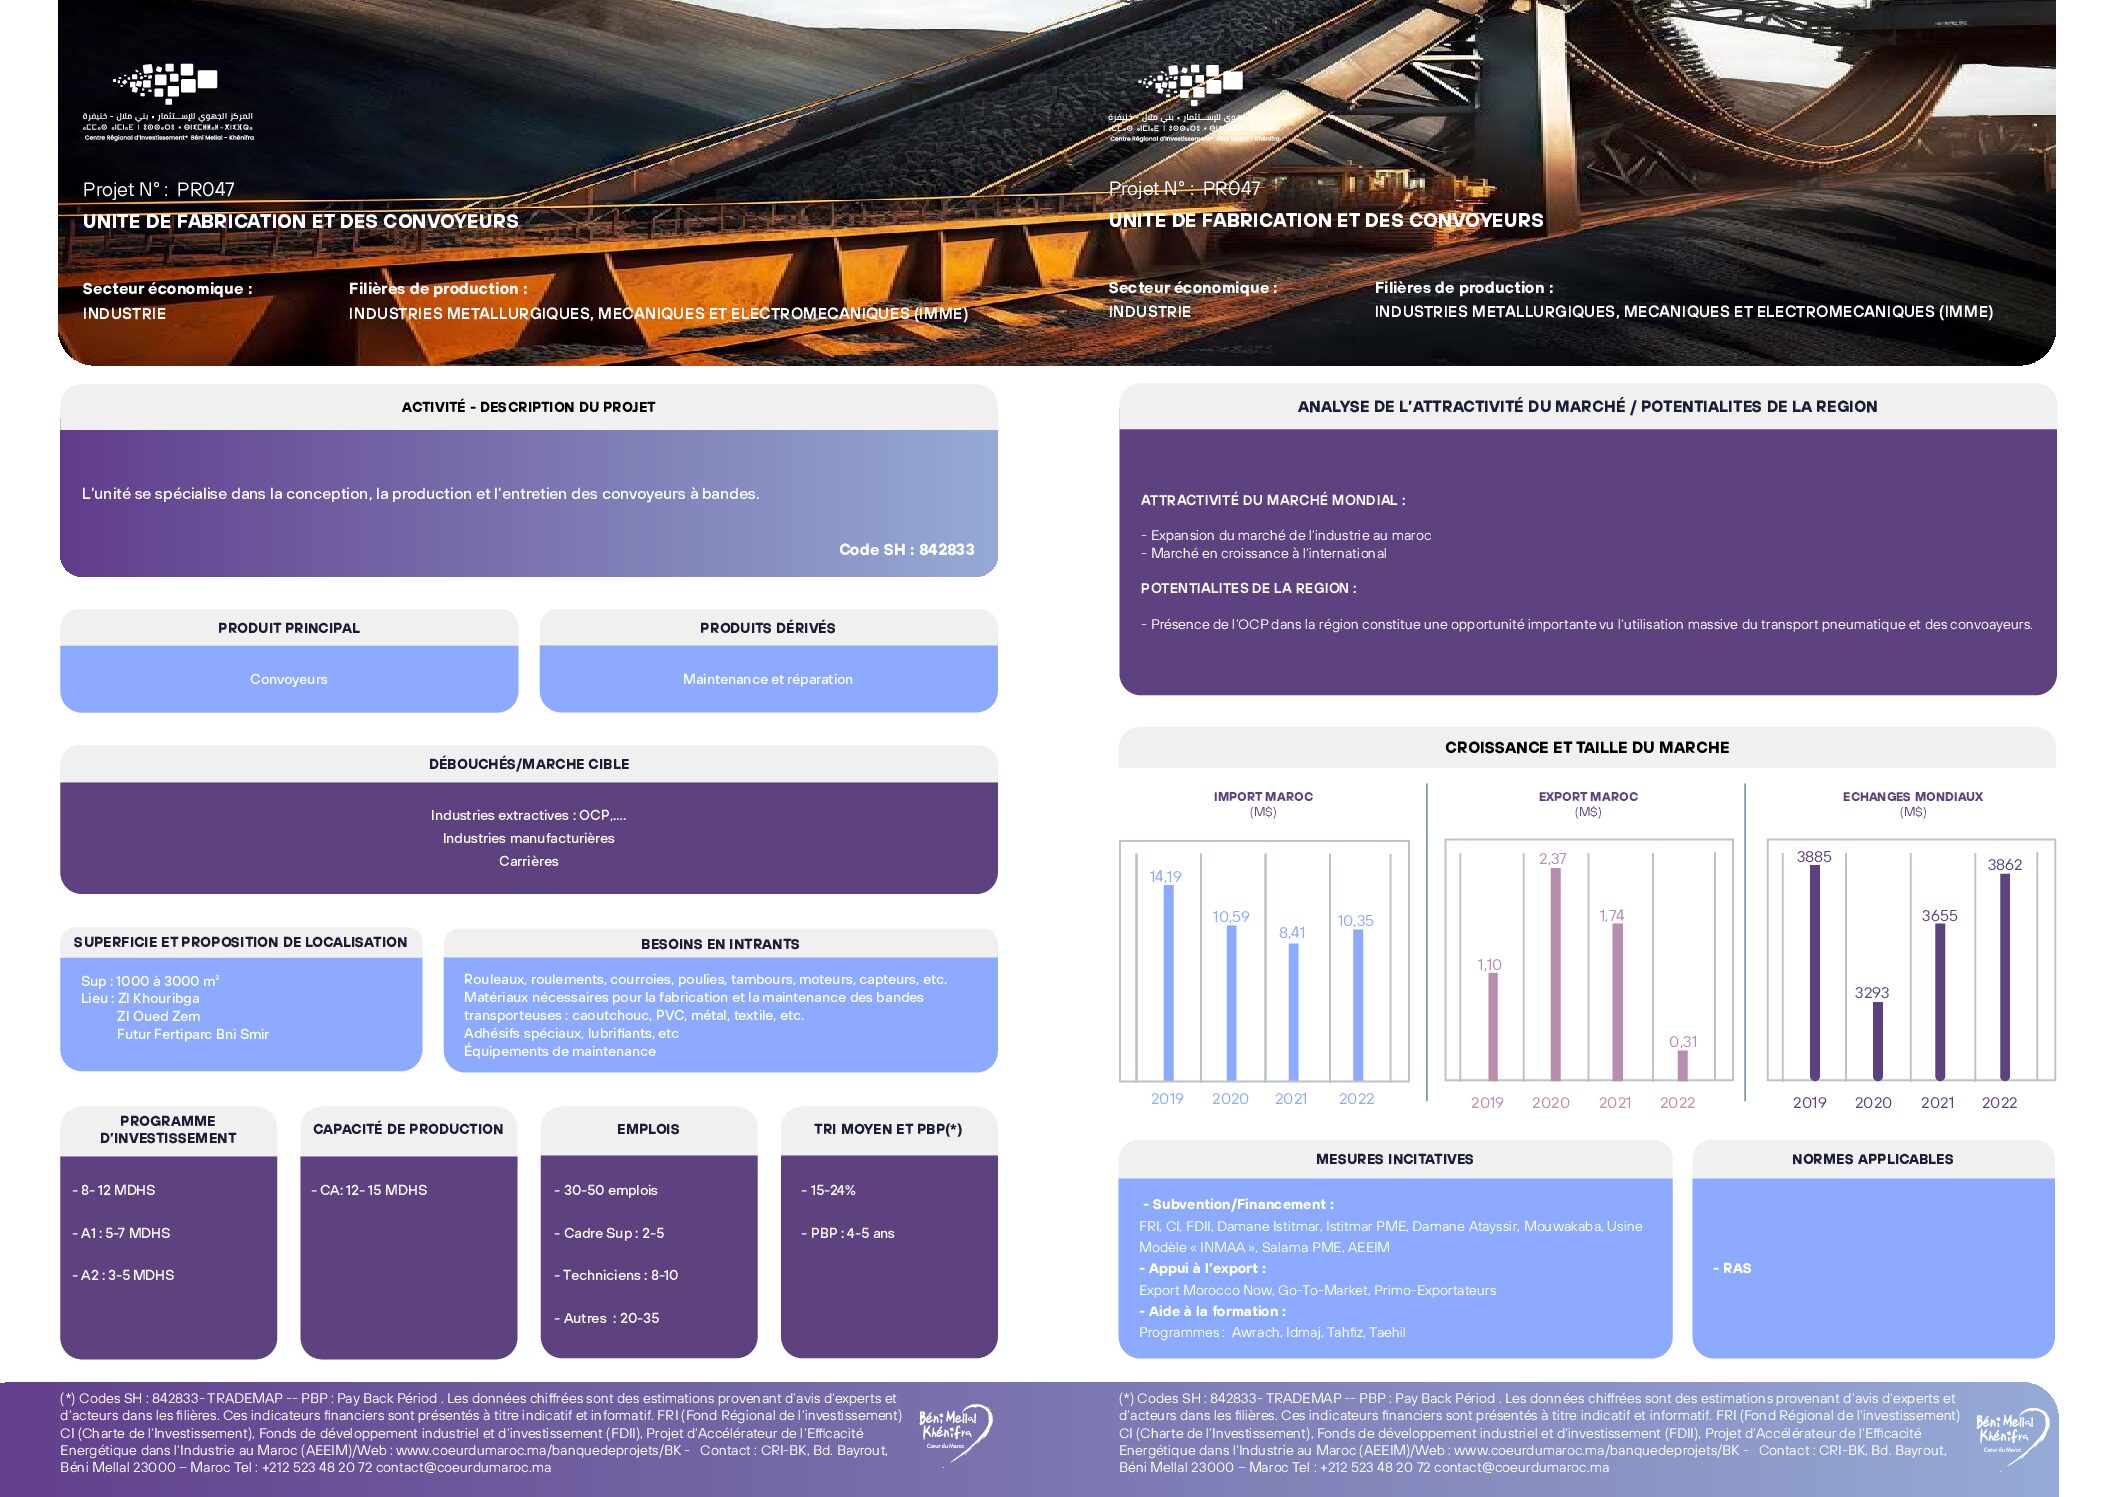This screenshot has height=1497, width=2117.
Task: Click the CRI logo in right banner
Action: (1192, 101)
